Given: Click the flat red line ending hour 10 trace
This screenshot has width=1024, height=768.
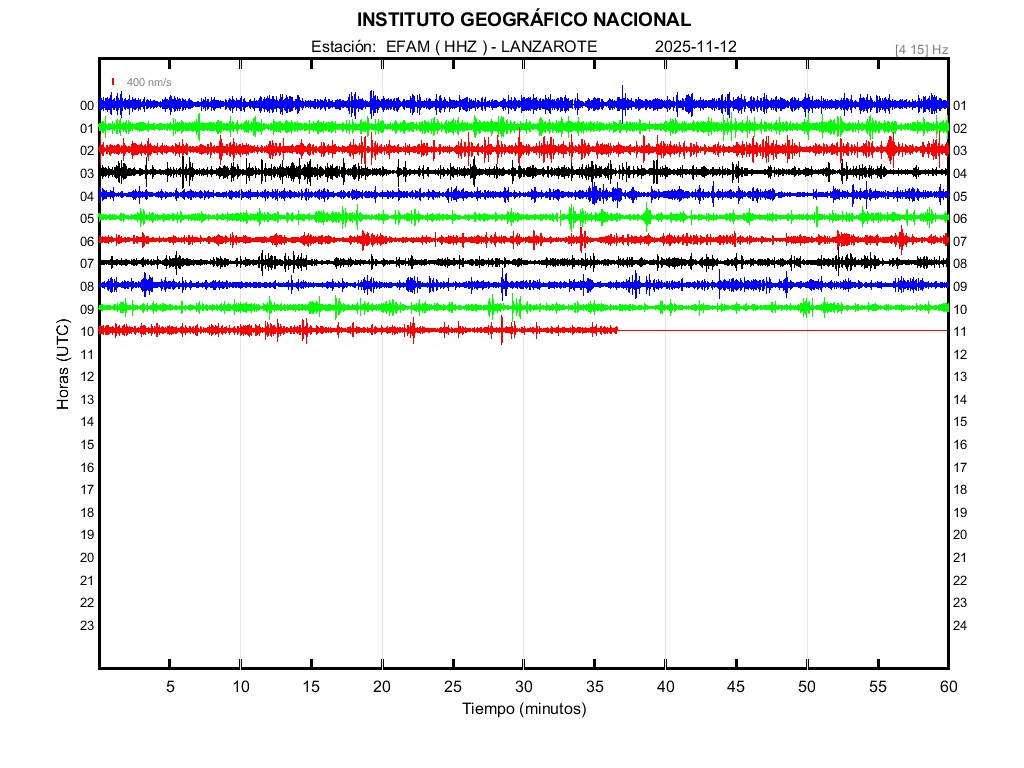Looking at the screenshot, I should coord(780,330).
